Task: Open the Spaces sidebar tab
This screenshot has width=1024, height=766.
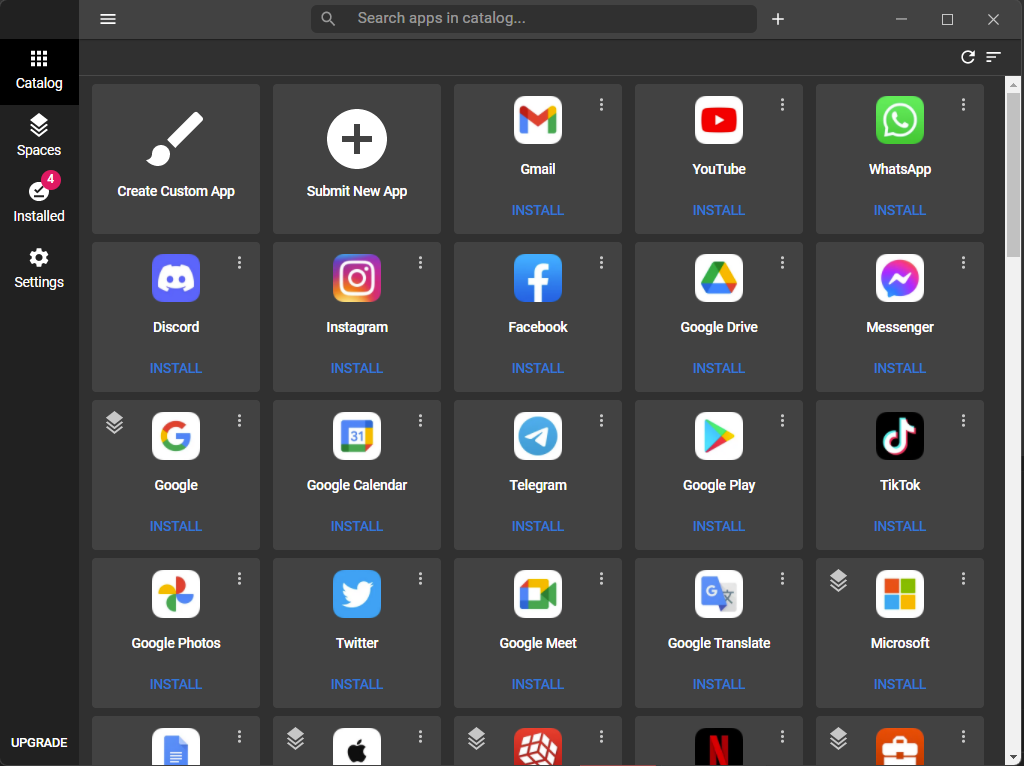Action: (x=39, y=136)
